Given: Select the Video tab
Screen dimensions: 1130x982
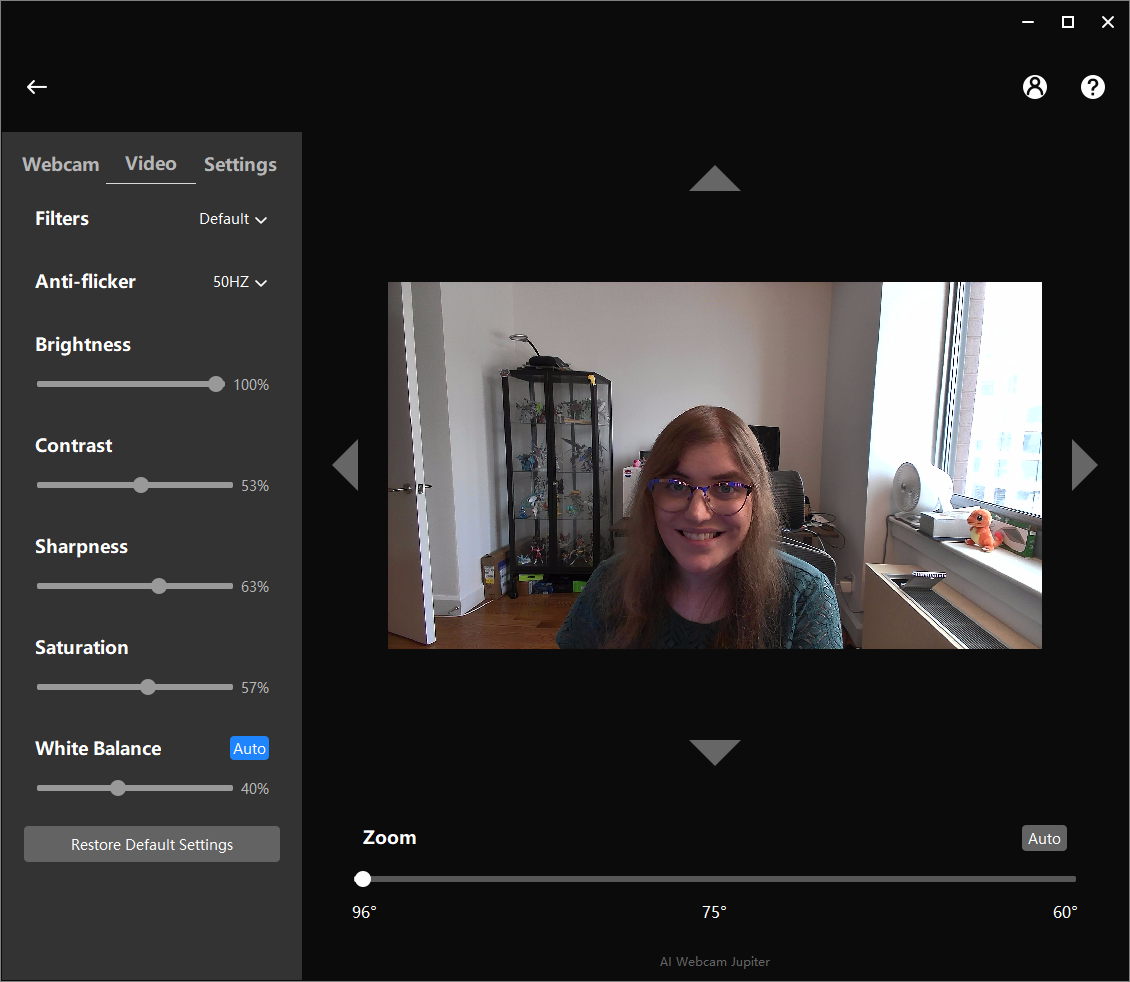Looking at the screenshot, I should pos(151,164).
